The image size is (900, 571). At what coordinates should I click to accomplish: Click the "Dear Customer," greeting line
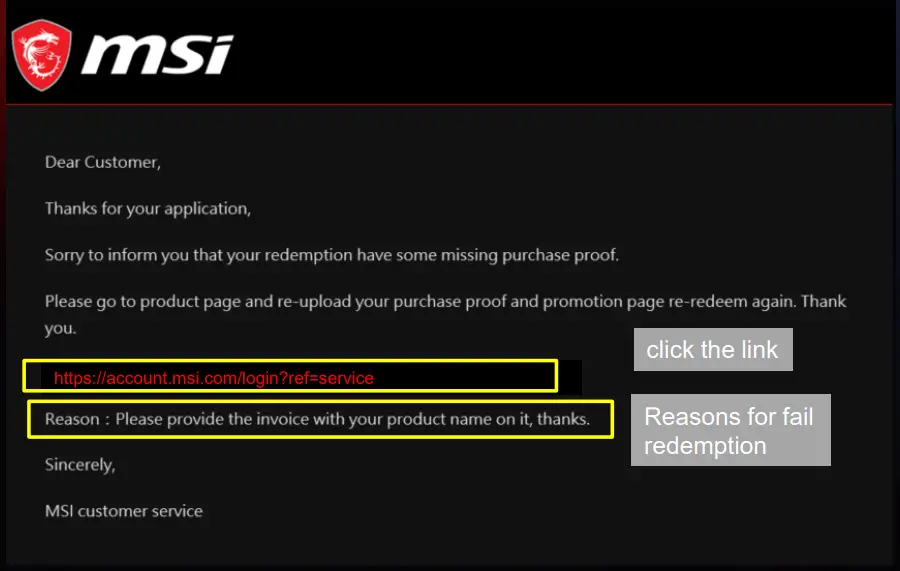point(102,162)
